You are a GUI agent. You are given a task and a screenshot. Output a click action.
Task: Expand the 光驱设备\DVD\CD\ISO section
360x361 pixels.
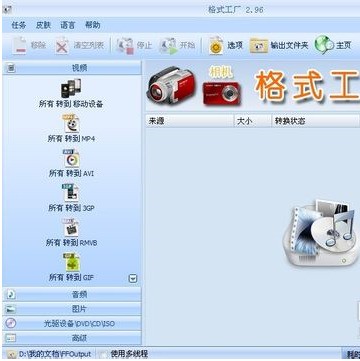point(72,324)
